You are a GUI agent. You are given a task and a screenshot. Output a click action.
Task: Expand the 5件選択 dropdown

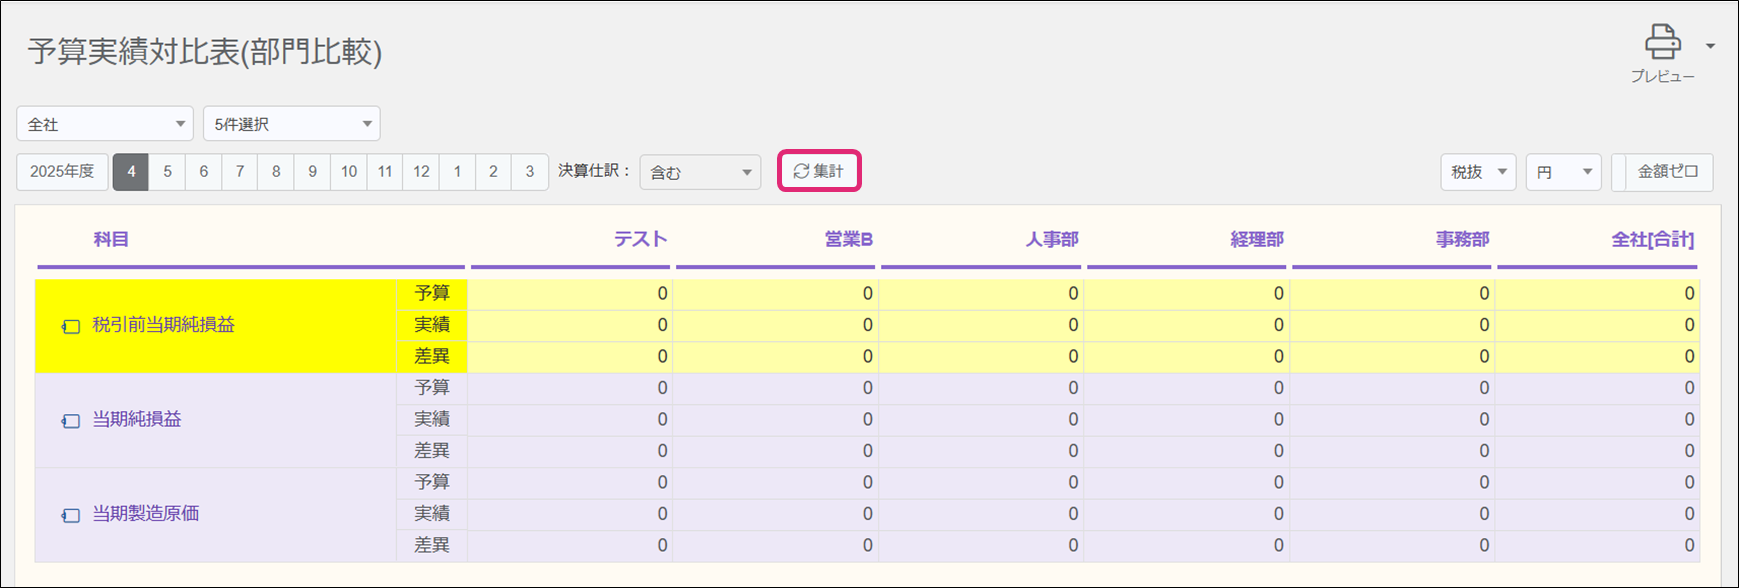[x=291, y=124]
